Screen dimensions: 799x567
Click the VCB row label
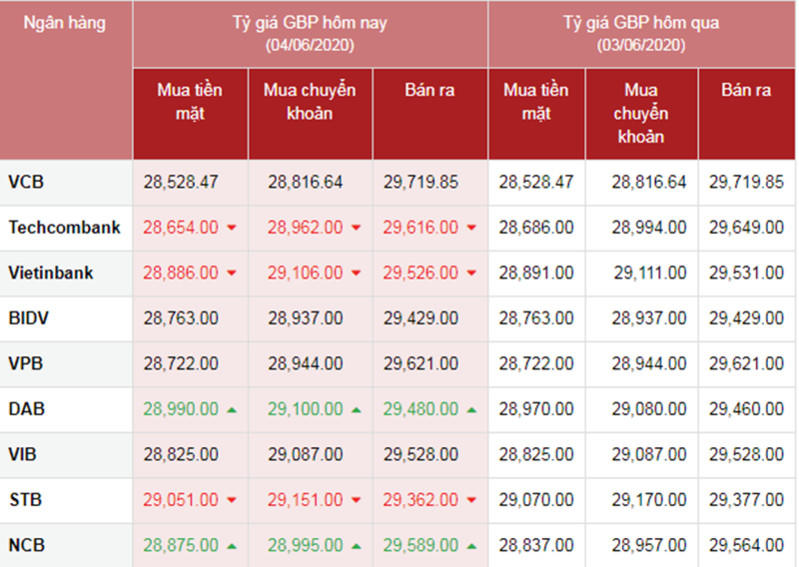tap(26, 182)
